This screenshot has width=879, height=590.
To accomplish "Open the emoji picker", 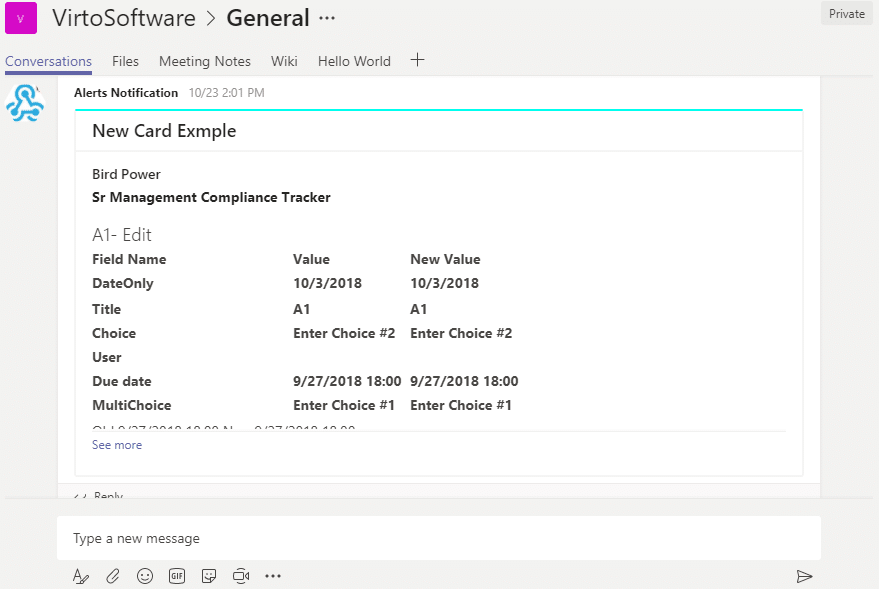I will click(x=145, y=576).
